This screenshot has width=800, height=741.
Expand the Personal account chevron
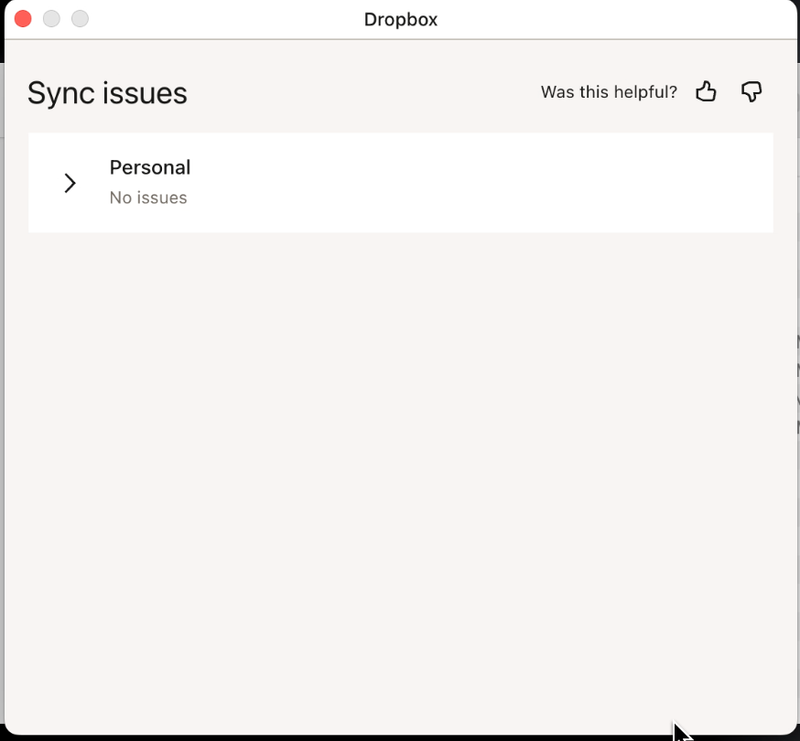tap(70, 183)
